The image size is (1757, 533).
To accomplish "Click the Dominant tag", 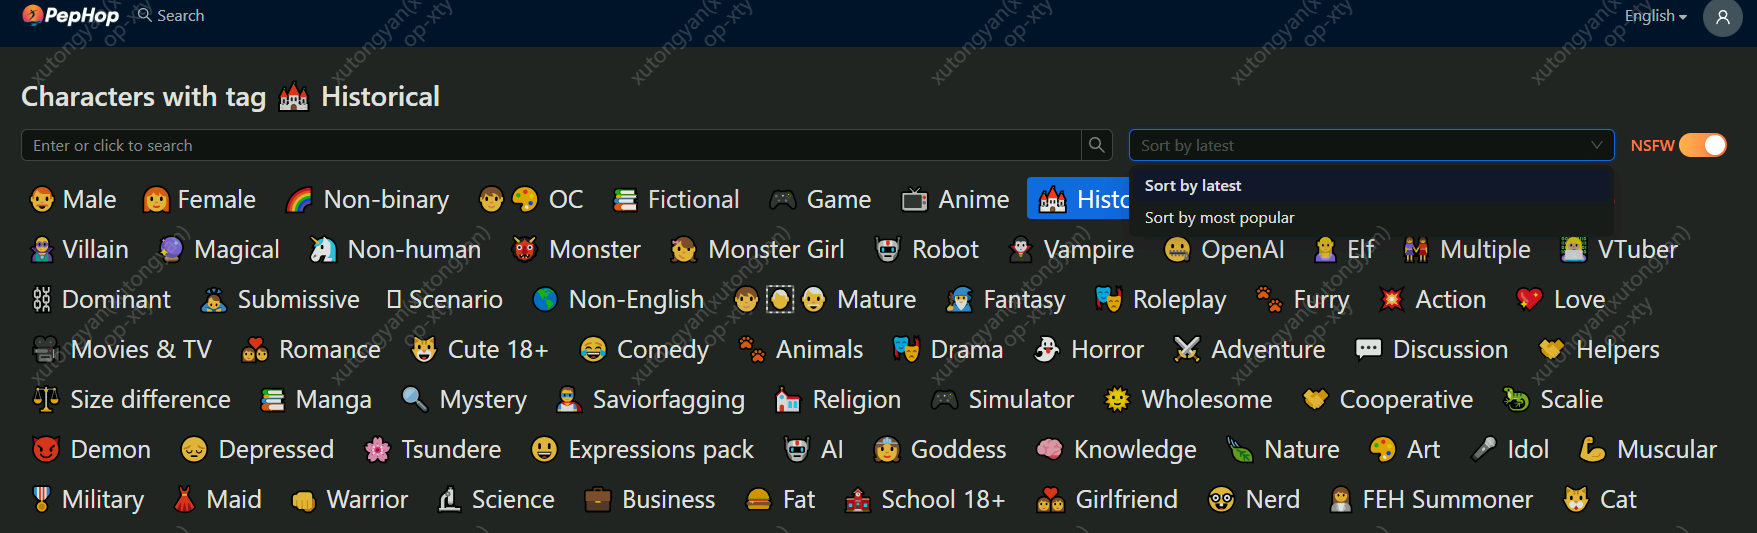I will pyautogui.click(x=101, y=299).
